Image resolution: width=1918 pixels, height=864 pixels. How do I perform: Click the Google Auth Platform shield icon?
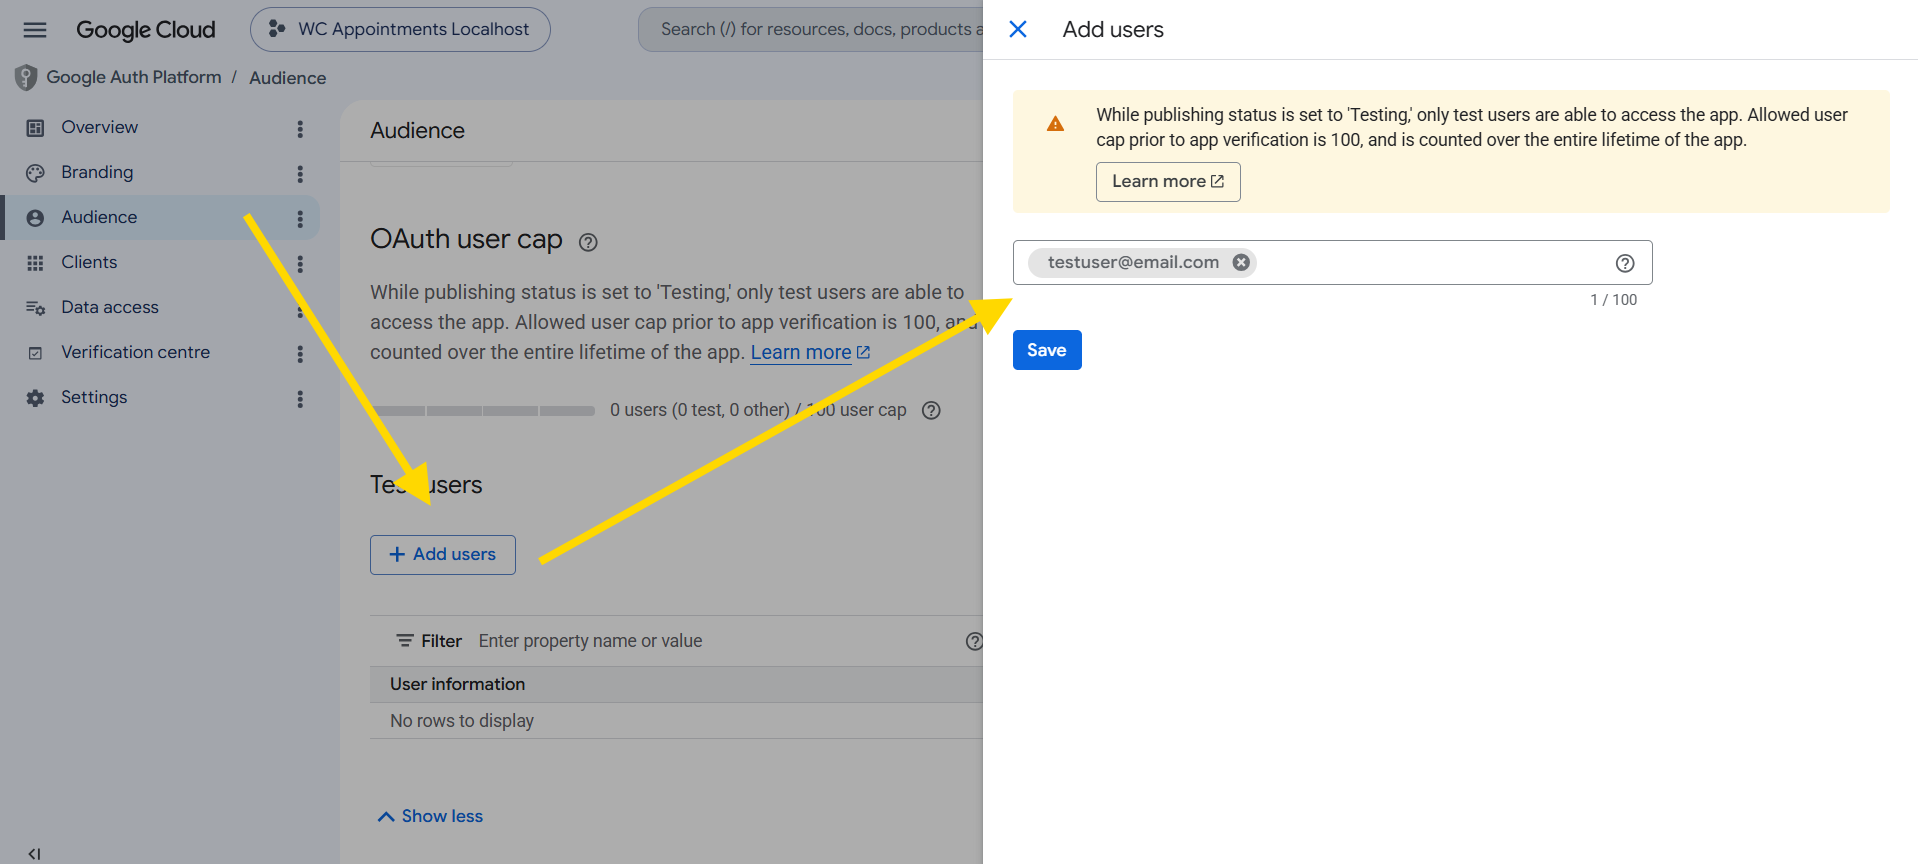click(26, 77)
